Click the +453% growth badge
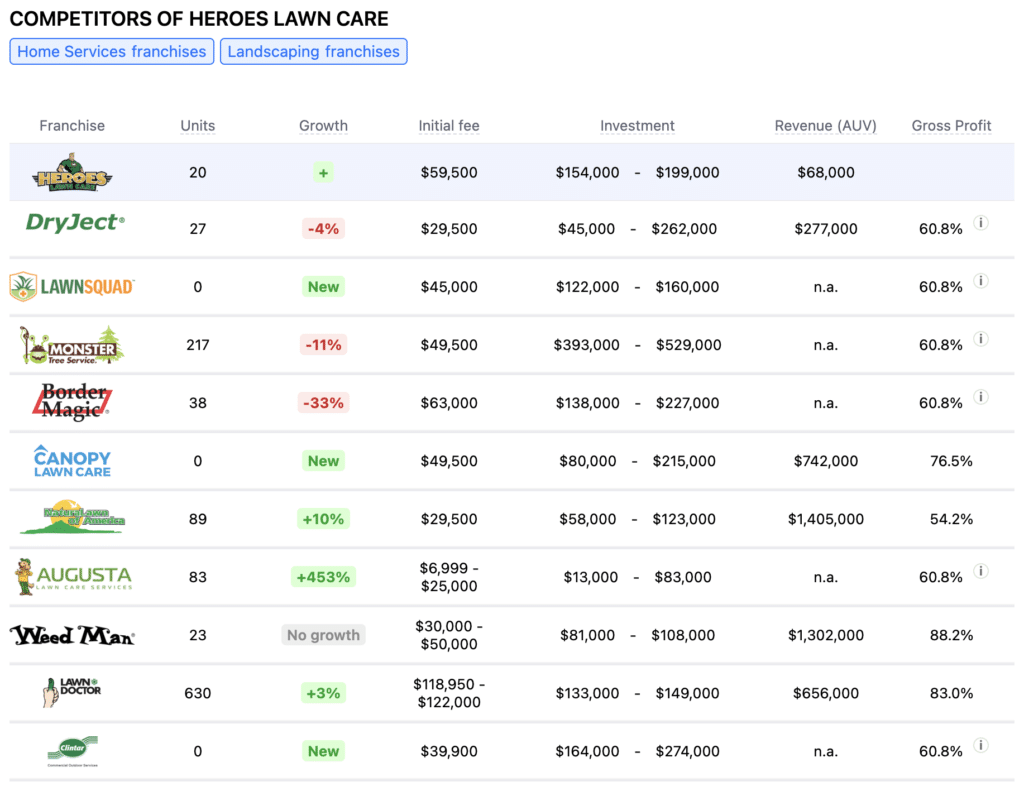Screen dimensions: 1024x796 [323, 577]
